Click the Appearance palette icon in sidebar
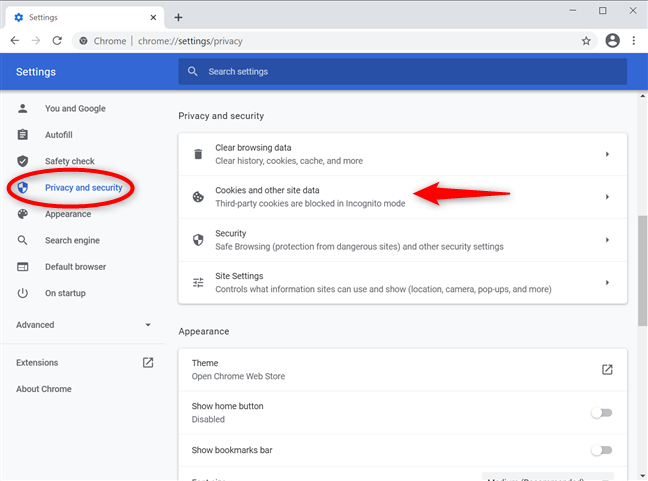Screen dimensions: 648x481 [x=23, y=214]
